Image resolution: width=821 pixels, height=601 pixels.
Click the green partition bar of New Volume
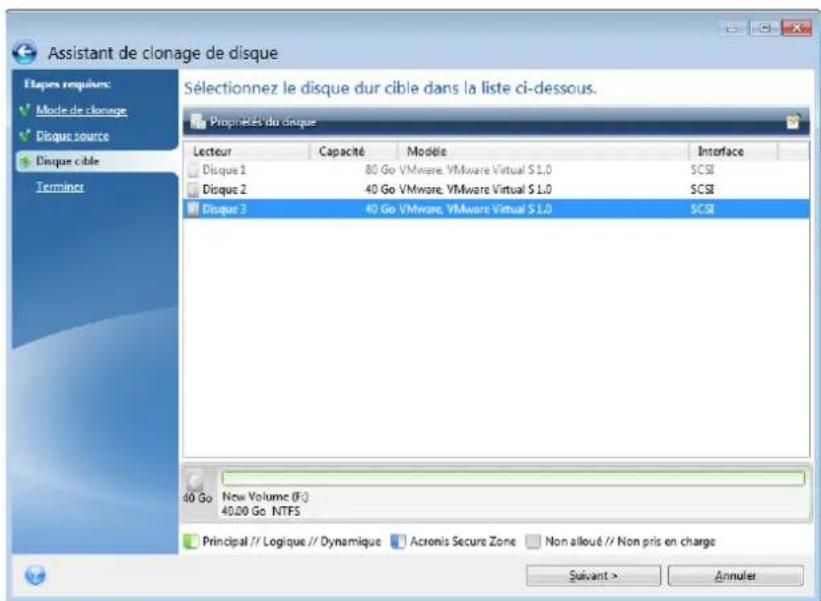pyautogui.click(x=513, y=478)
